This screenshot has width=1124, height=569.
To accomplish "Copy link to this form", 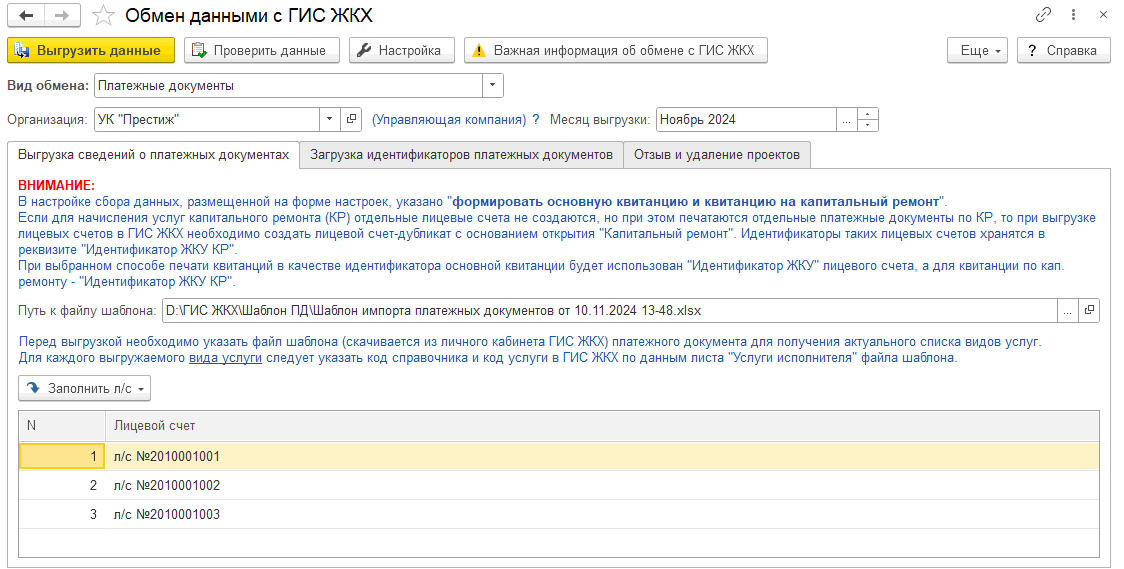I will coord(1044,15).
